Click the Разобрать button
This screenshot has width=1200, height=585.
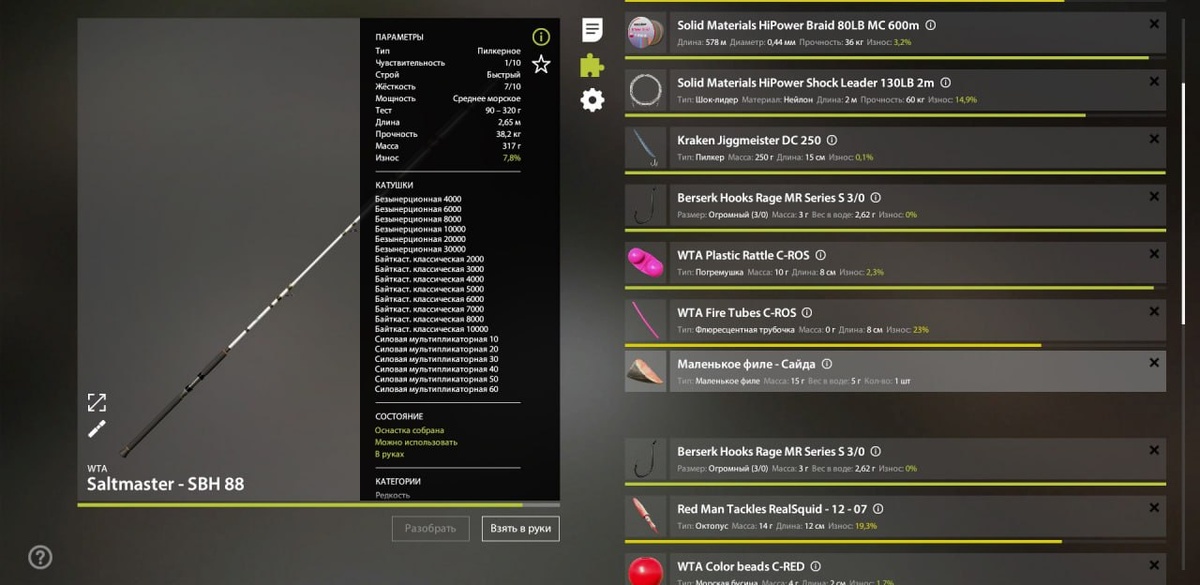pos(430,528)
